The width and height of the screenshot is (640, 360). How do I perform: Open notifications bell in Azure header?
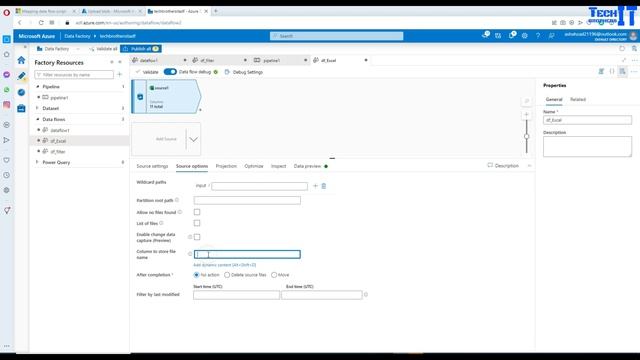click(512, 36)
